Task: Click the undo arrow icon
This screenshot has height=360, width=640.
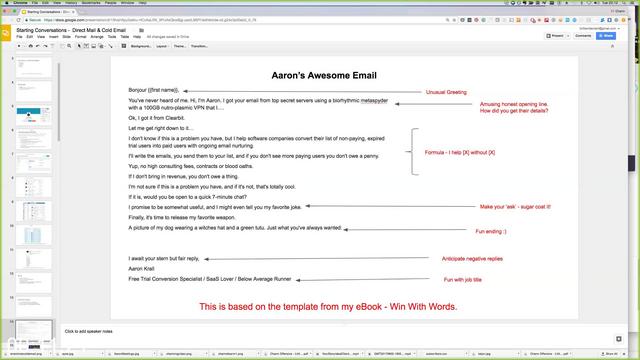Action: (x=38, y=46)
